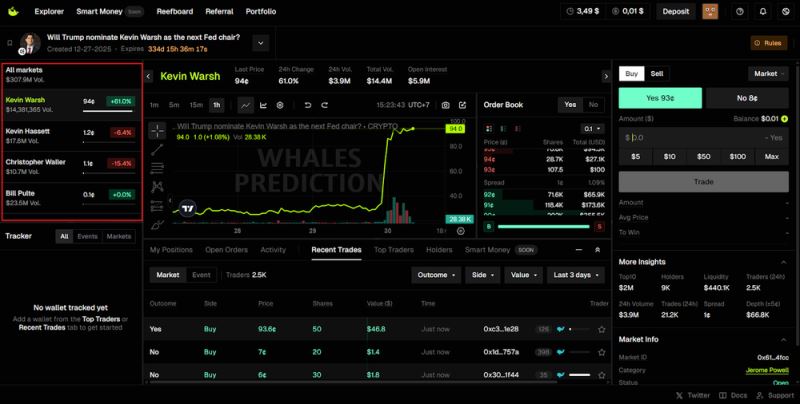Open the user avatar profile icon
The width and height of the screenshot is (800, 404).
click(x=710, y=11)
